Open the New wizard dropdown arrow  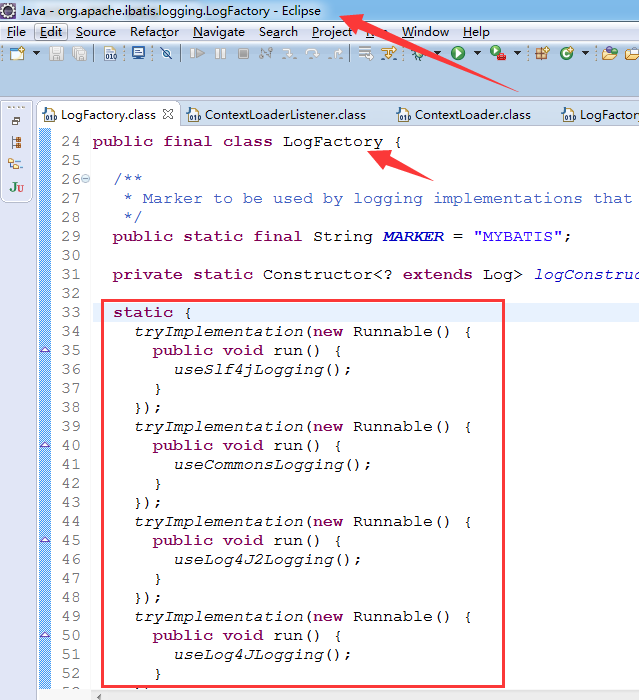[36, 54]
